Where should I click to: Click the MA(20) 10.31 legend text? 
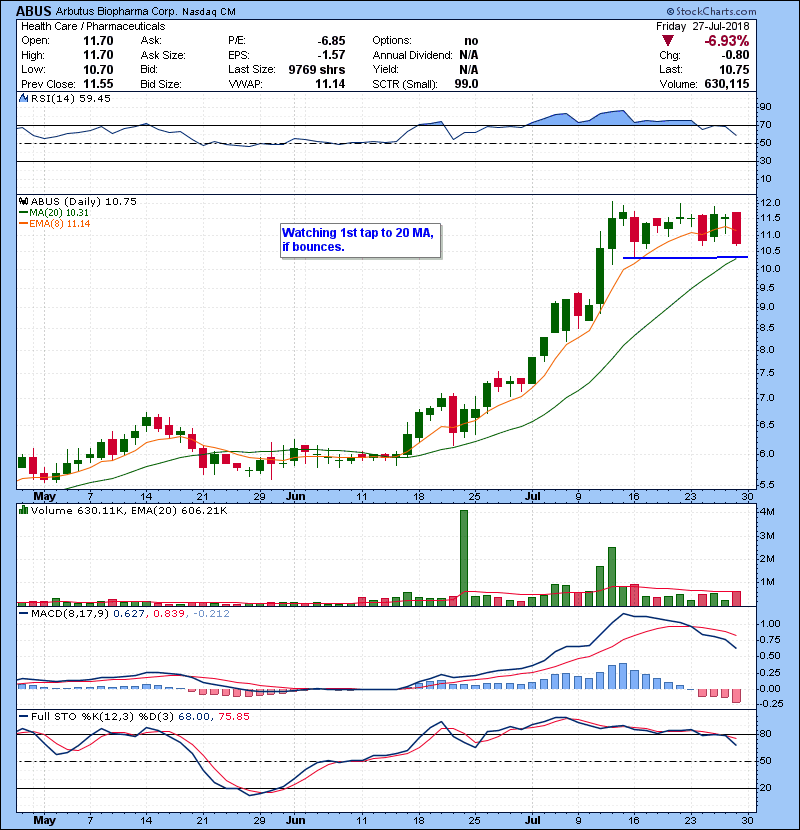(x=59, y=212)
